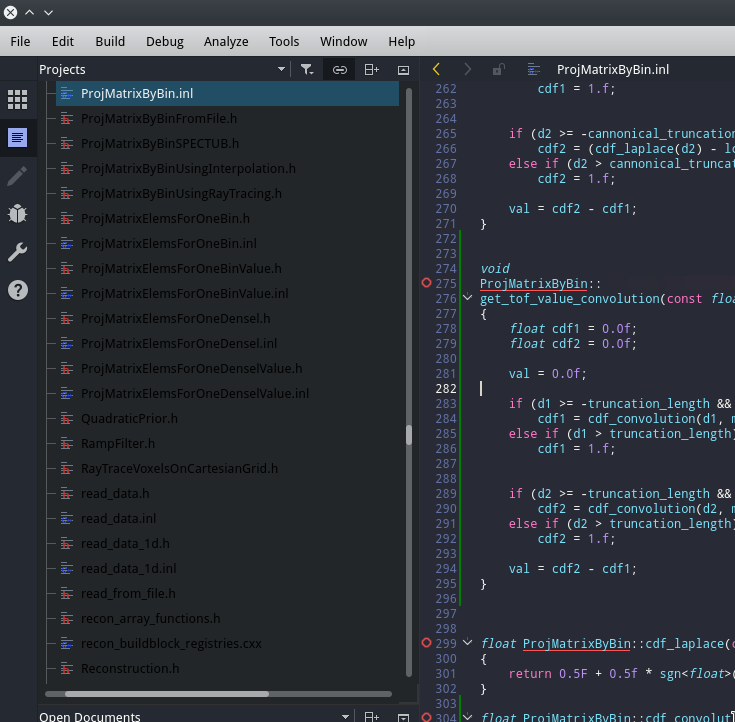Close the Open Documents panel
The height and width of the screenshot is (722, 735).
pos(404,717)
